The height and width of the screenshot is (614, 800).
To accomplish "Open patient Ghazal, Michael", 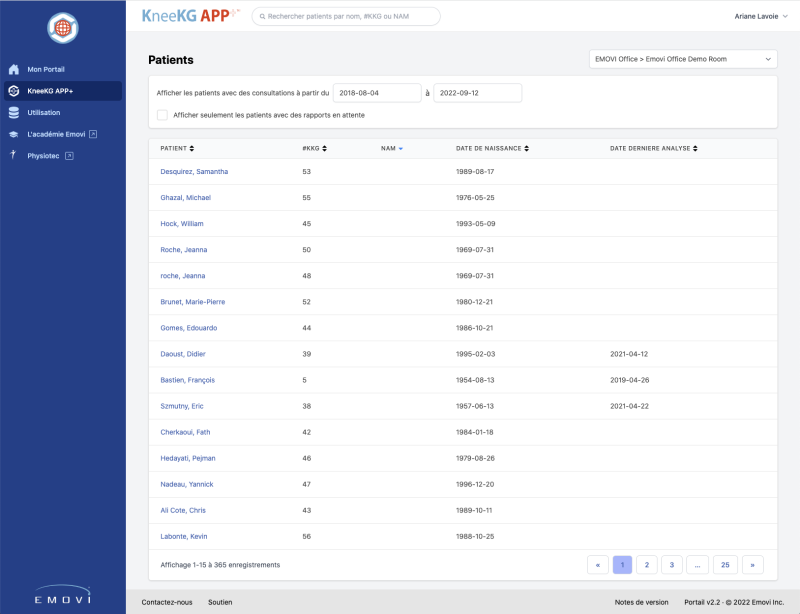I will pyautogui.click(x=185, y=198).
